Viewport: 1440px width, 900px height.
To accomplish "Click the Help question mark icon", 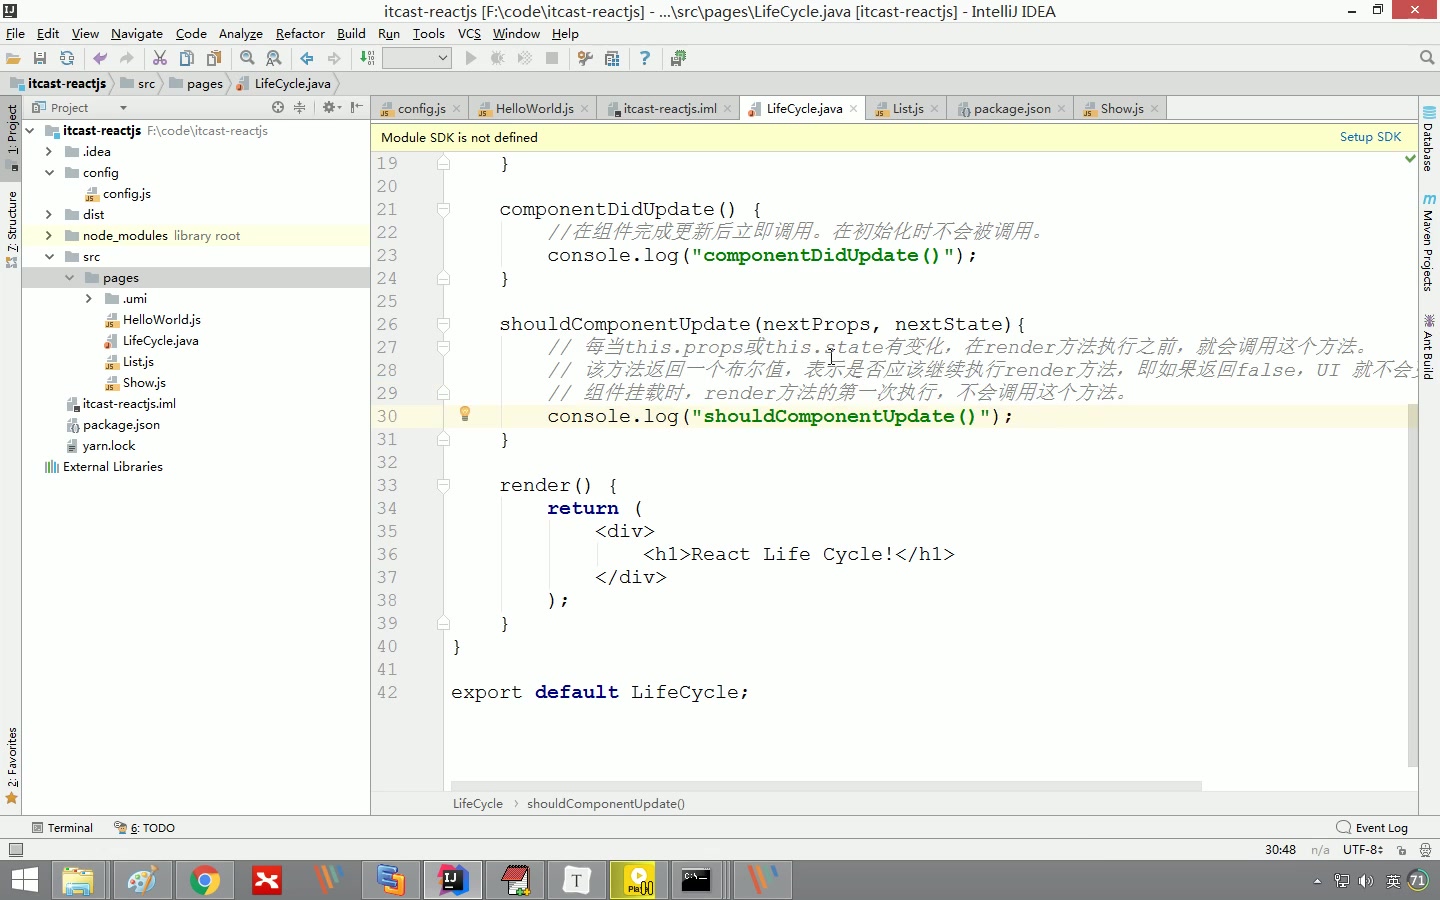I will 645,59.
